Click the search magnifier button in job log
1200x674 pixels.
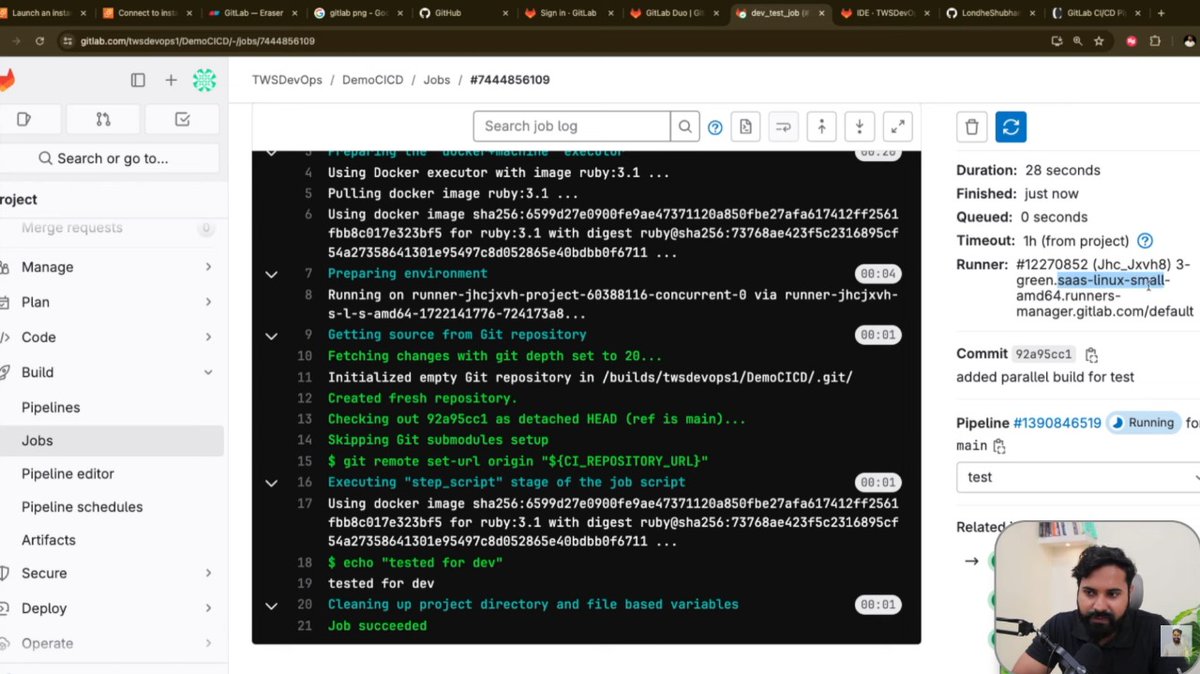pos(685,127)
